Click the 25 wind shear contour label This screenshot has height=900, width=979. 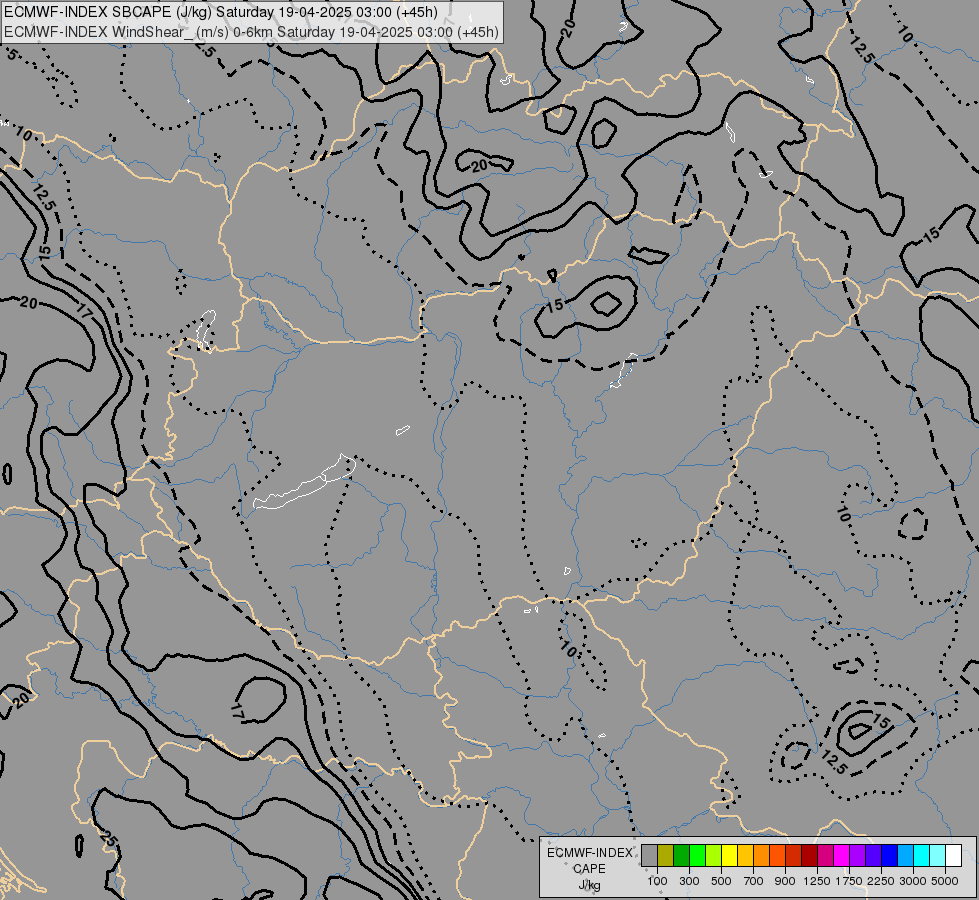pos(107,839)
